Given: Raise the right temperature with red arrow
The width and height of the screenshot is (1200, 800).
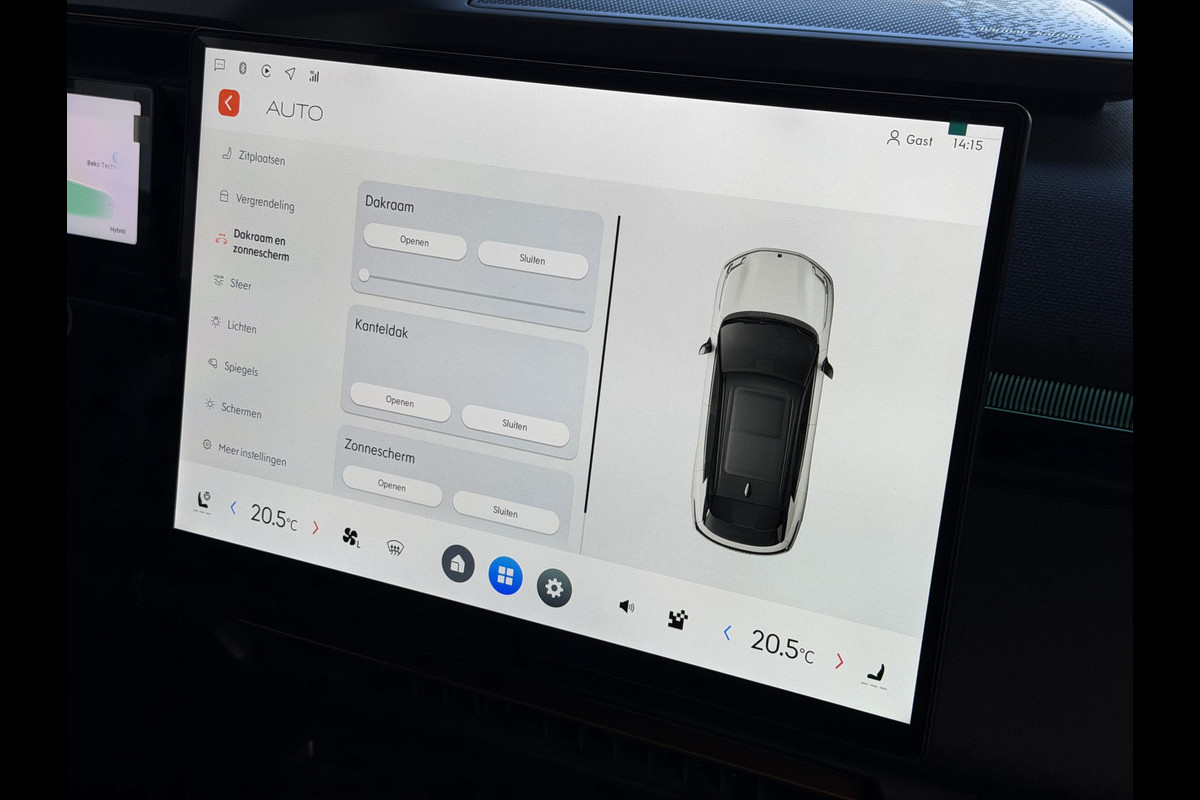Looking at the screenshot, I should click(839, 661).
